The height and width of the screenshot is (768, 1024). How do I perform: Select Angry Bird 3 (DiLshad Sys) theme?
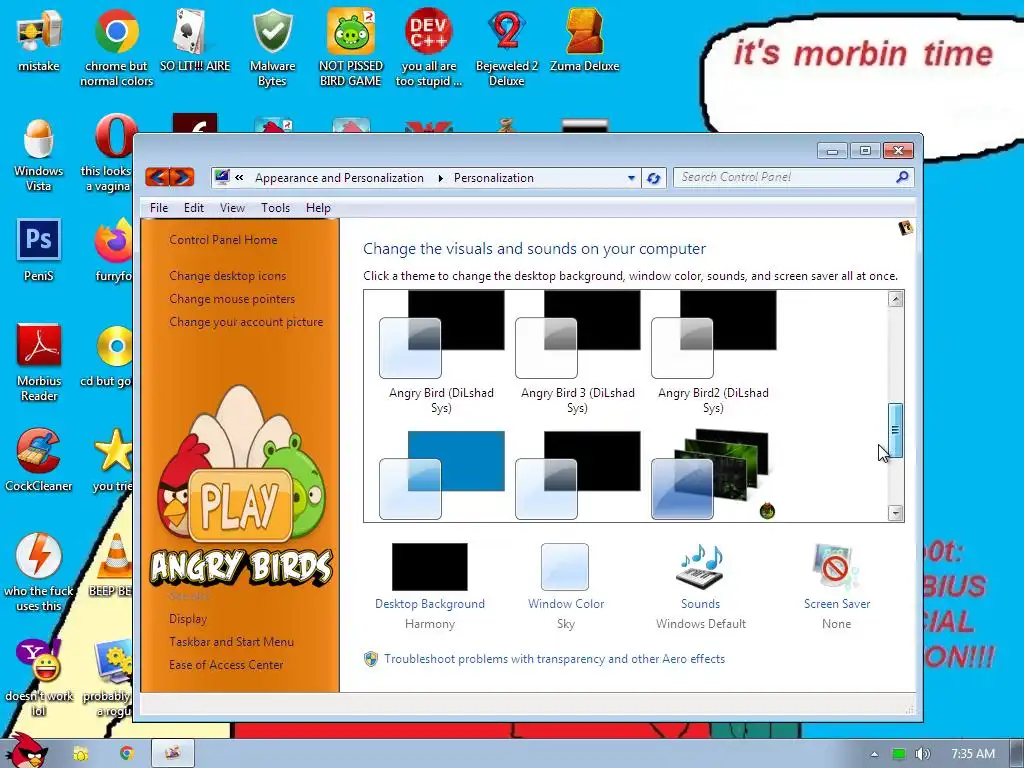click(x=577, y=353)
